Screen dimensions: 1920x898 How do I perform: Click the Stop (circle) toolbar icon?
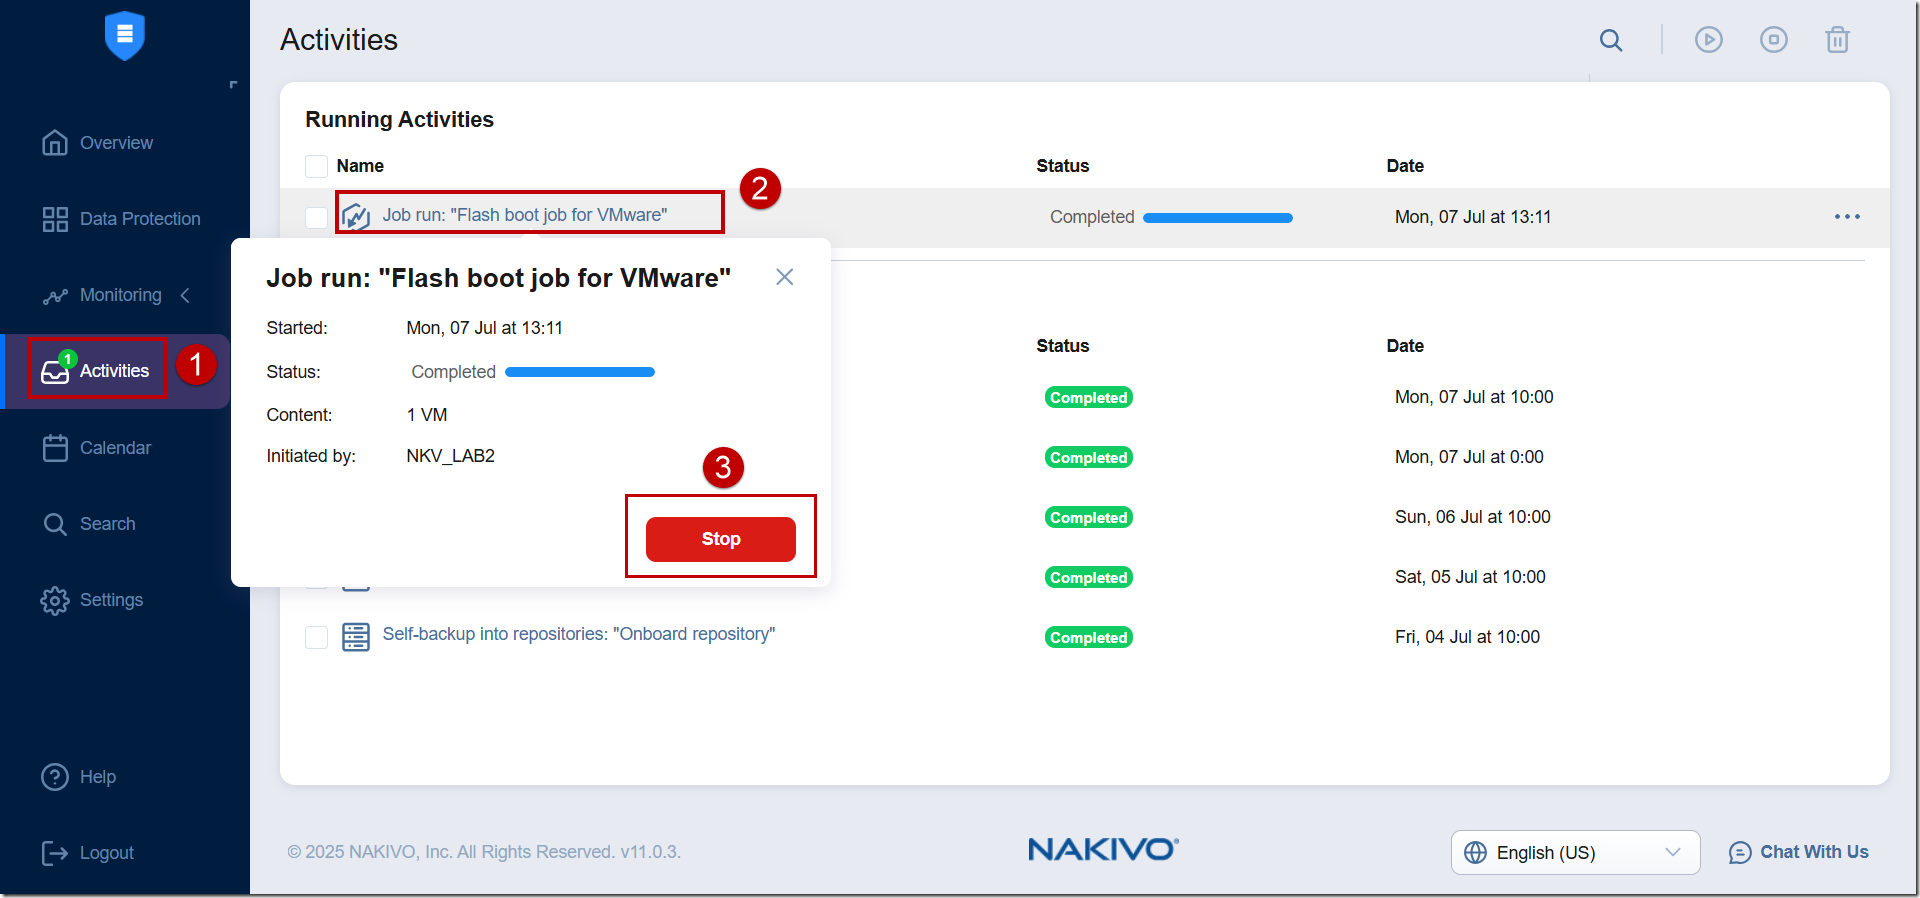tap(1774, 40)
